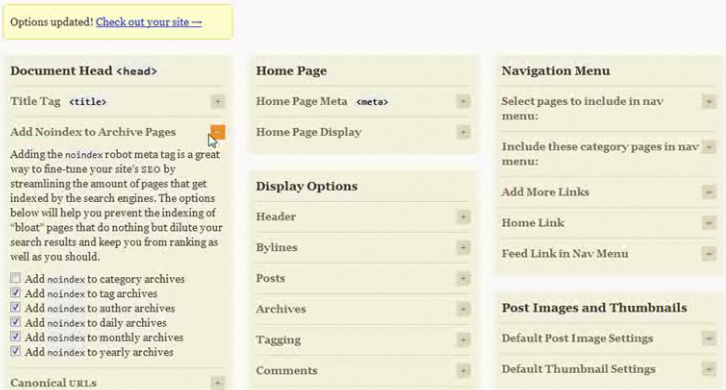Expand Default Post Image Settings

[709, 338]
